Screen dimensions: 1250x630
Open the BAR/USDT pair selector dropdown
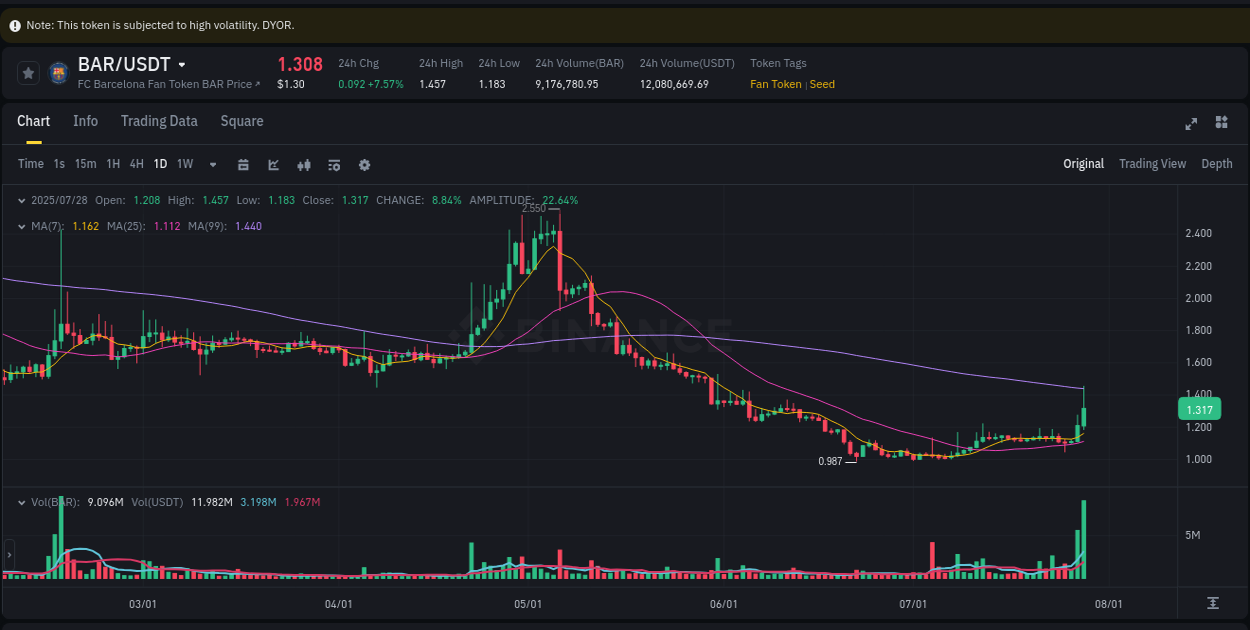pos(183,64)
